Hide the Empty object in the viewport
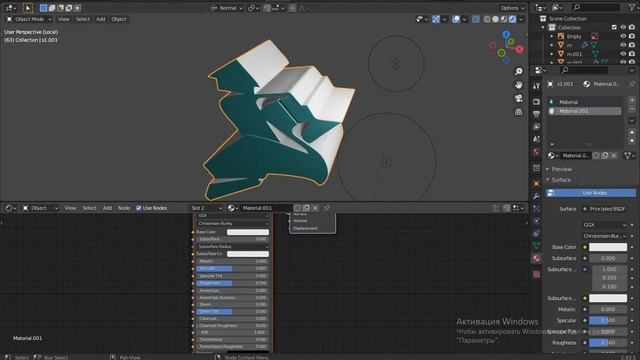The height and width of the screenshot is (360, 640). tap(623, 36)
